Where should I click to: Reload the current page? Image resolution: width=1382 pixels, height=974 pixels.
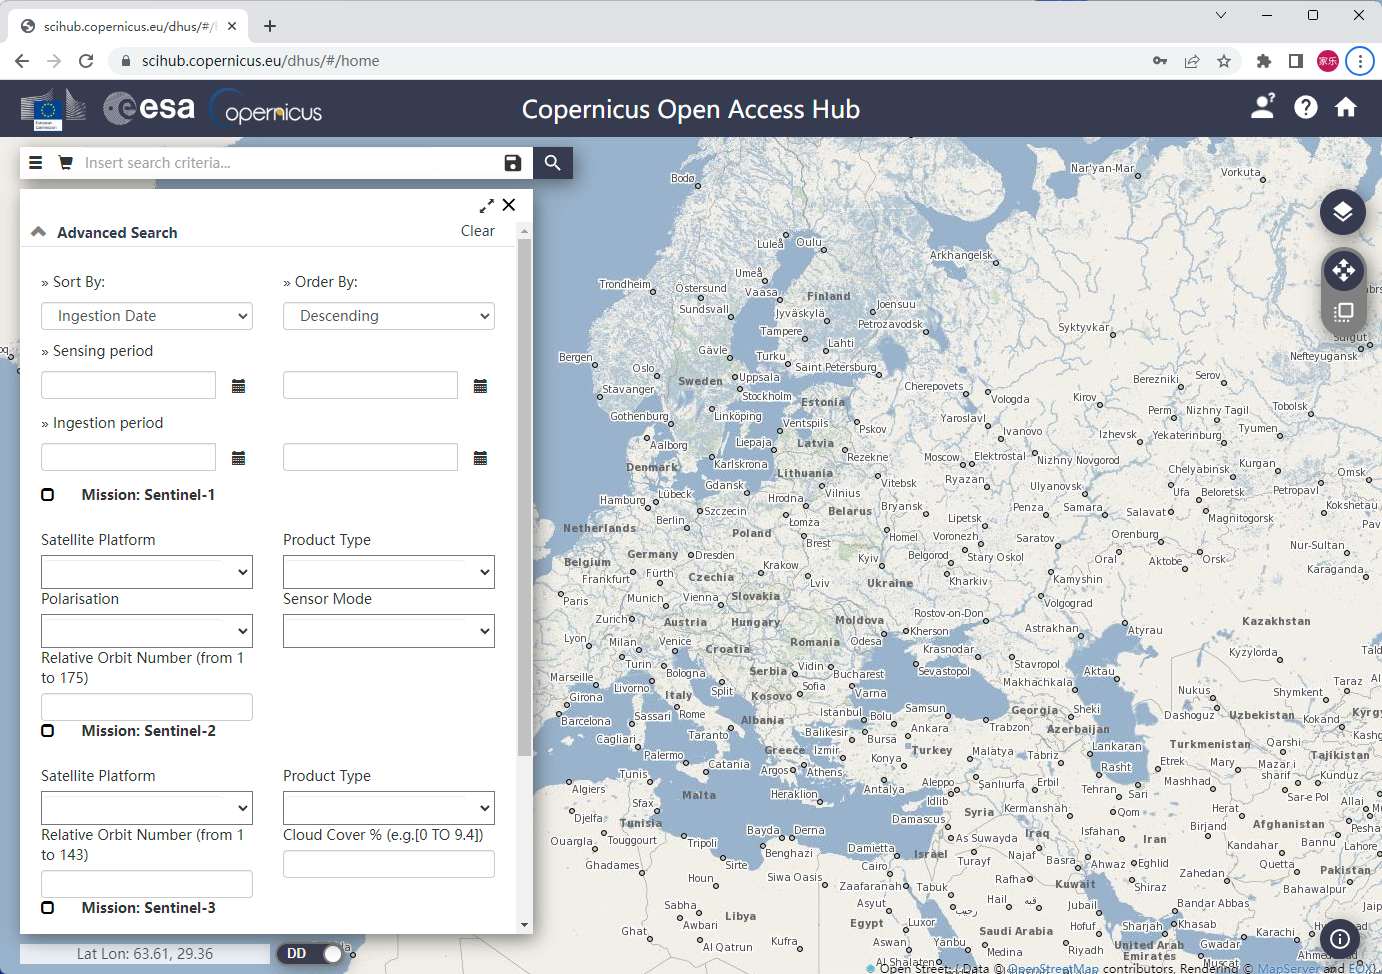(86, 61)
